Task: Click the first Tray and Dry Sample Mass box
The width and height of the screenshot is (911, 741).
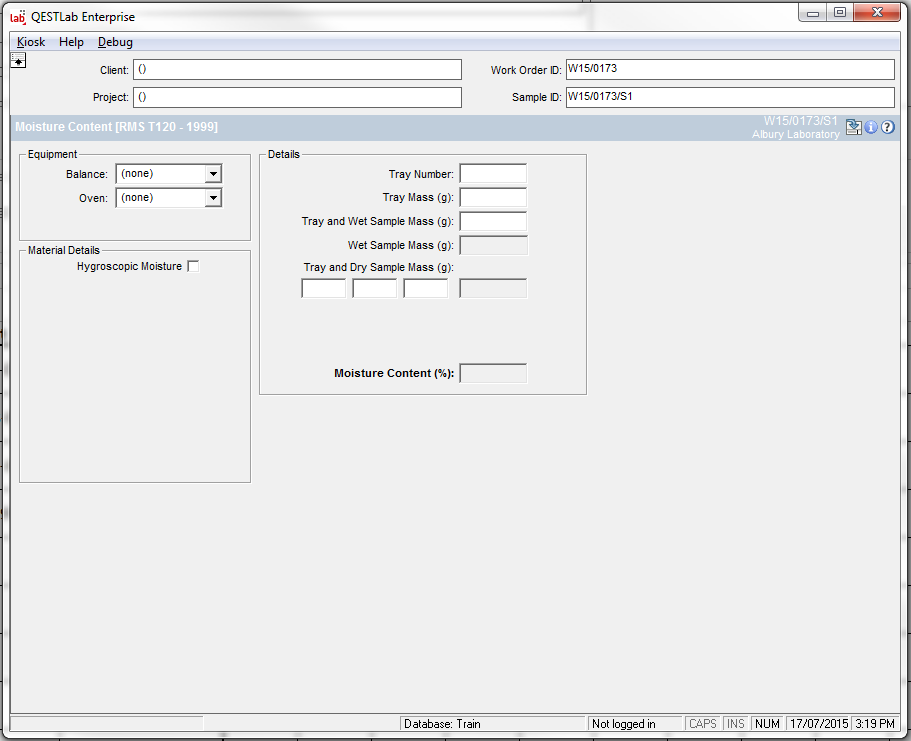Action: [x=323, y=289]
